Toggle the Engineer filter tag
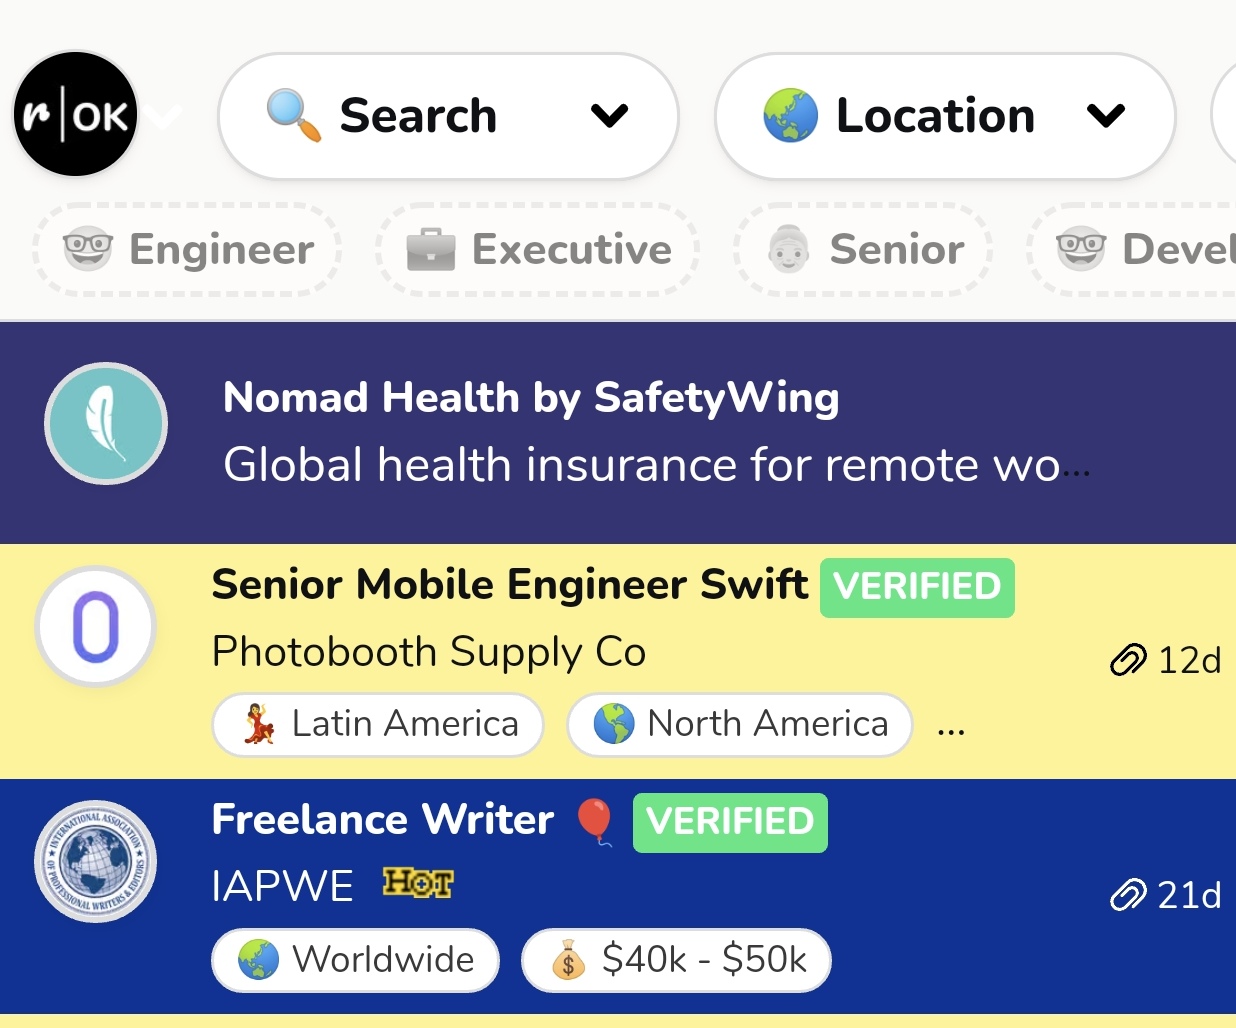The height and width of the screenshot is (1028, 1236). tap(188, 249)
